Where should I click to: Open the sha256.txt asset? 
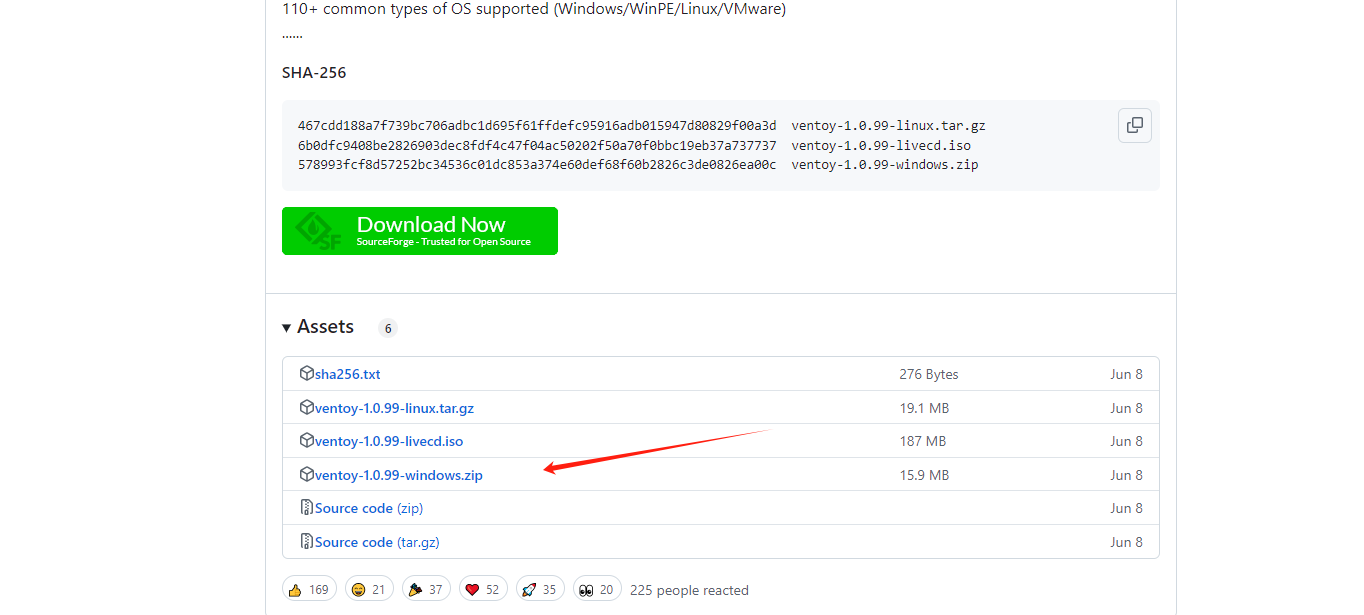coord(348,374)
